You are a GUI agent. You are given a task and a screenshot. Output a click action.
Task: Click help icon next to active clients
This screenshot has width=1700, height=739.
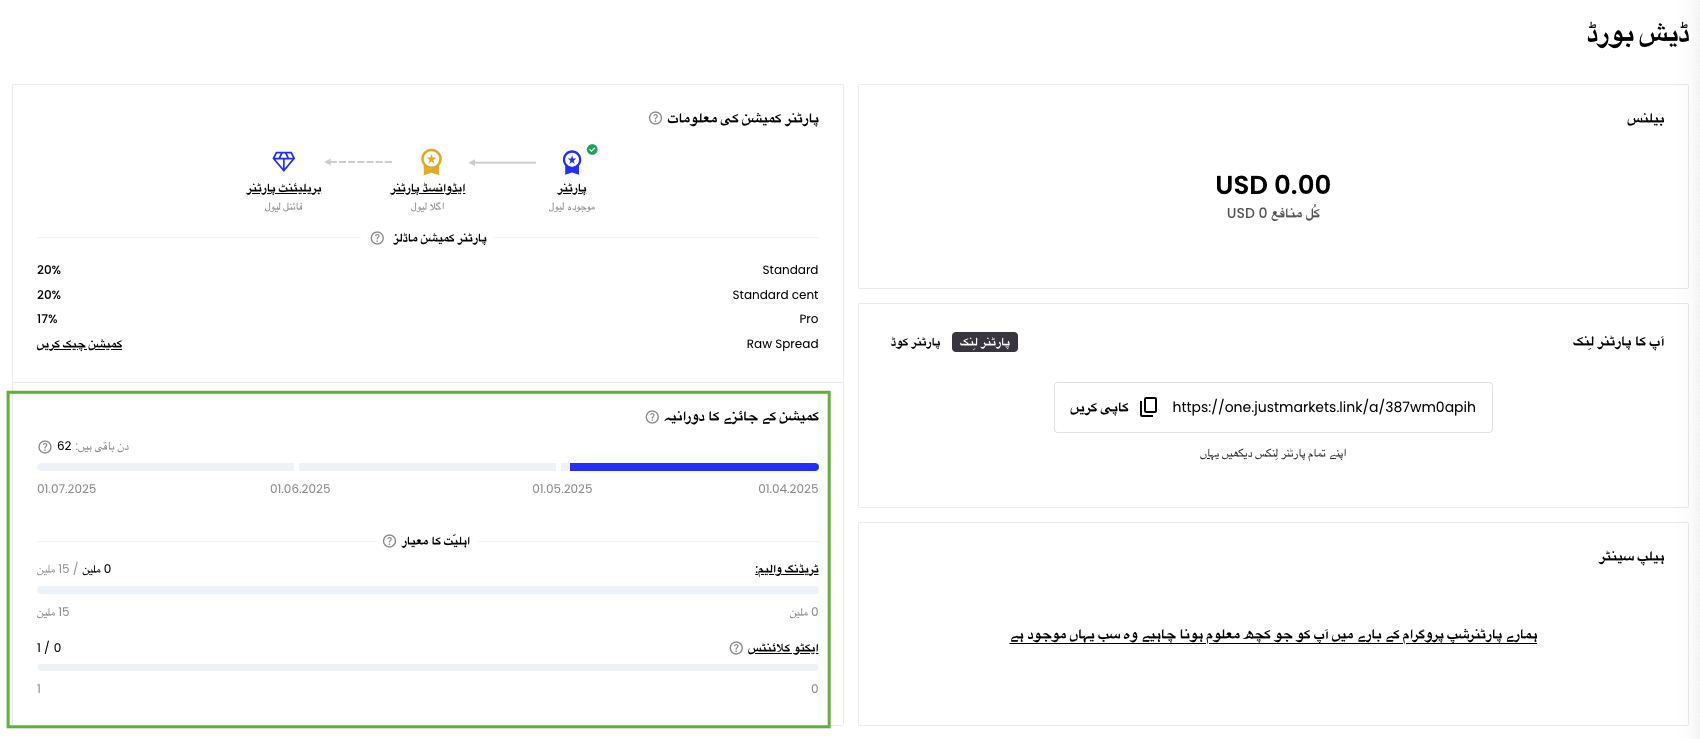736,648
